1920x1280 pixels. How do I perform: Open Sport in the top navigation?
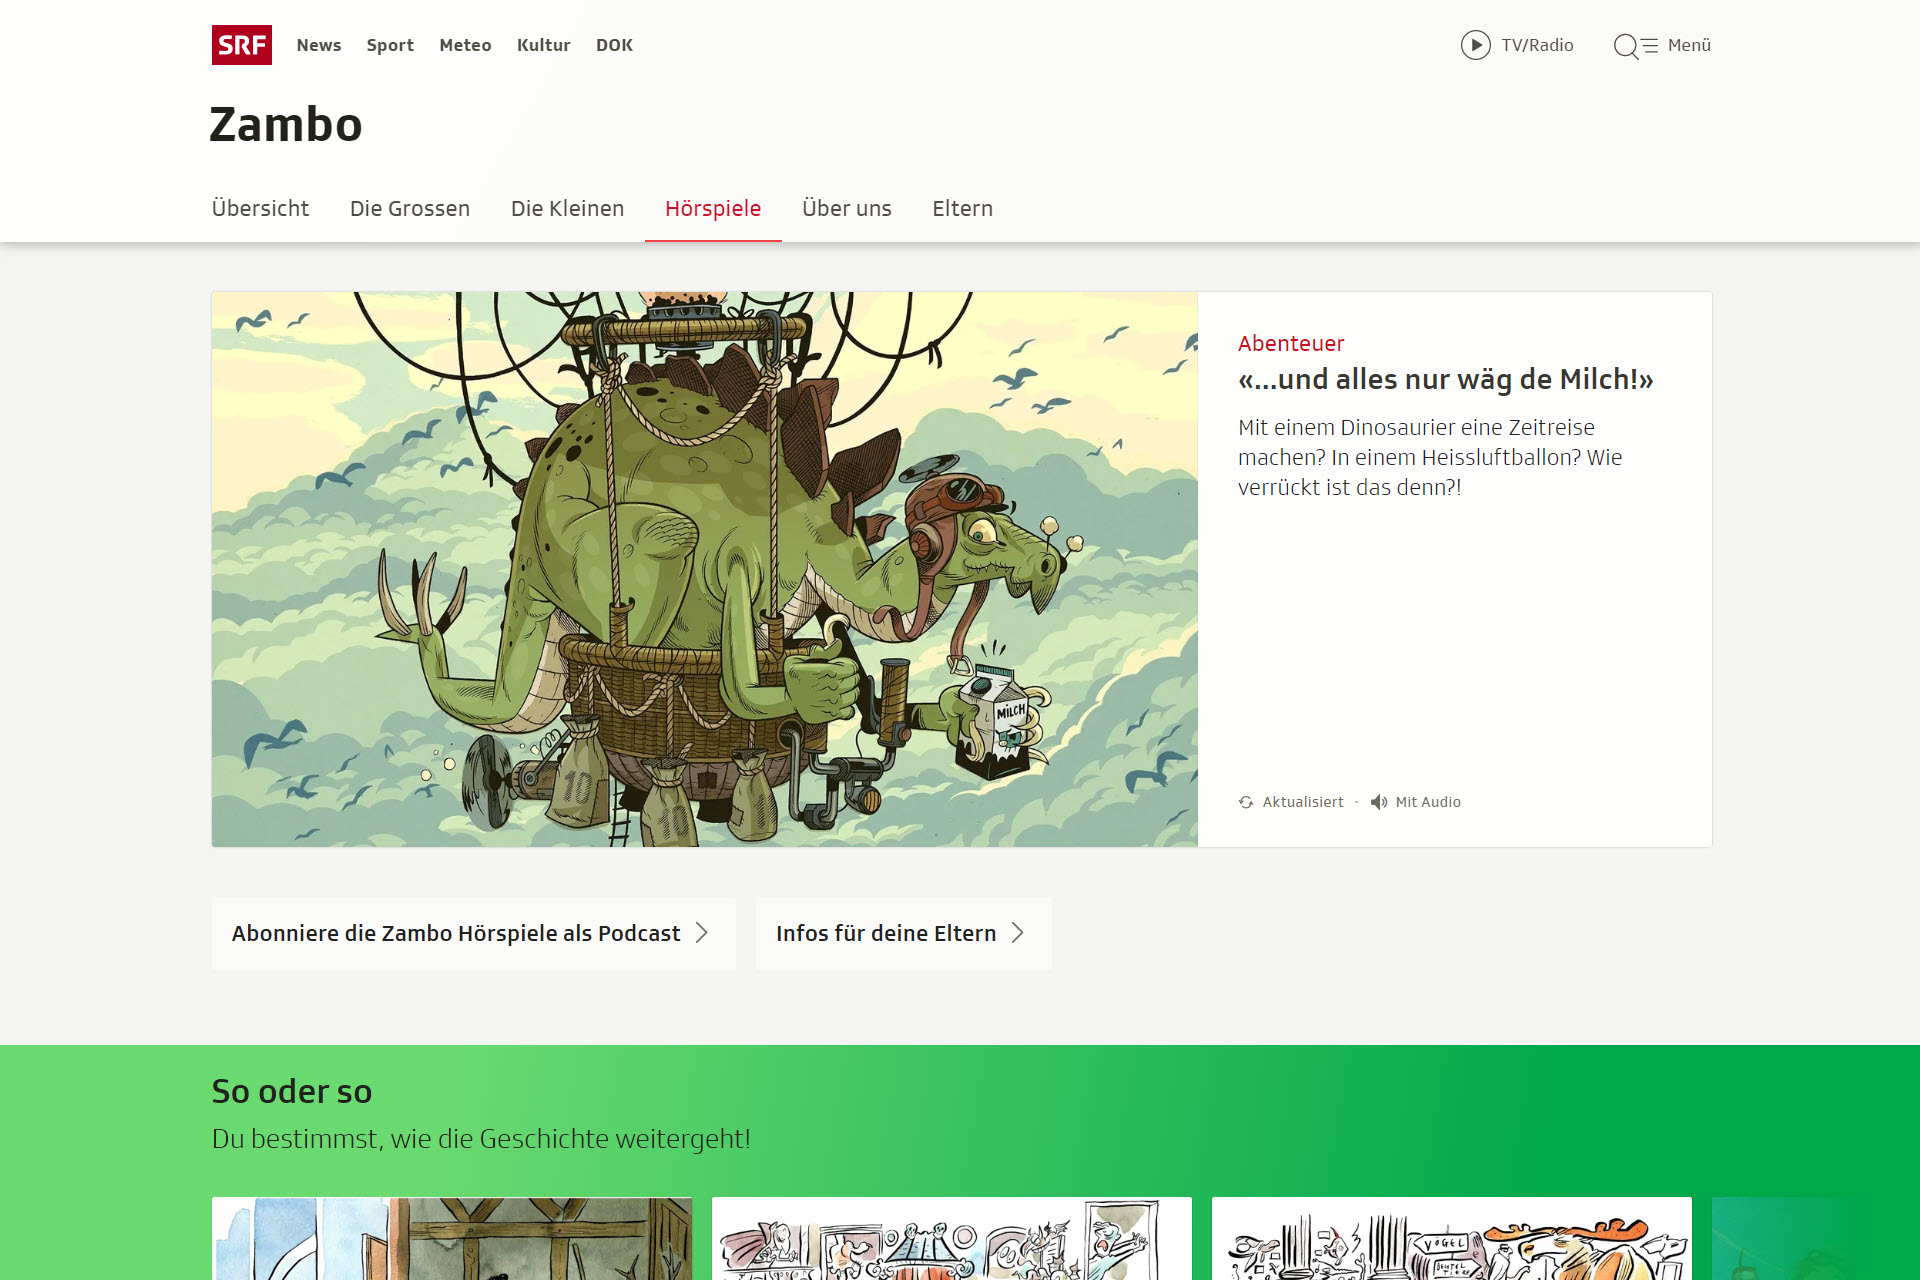390,45
